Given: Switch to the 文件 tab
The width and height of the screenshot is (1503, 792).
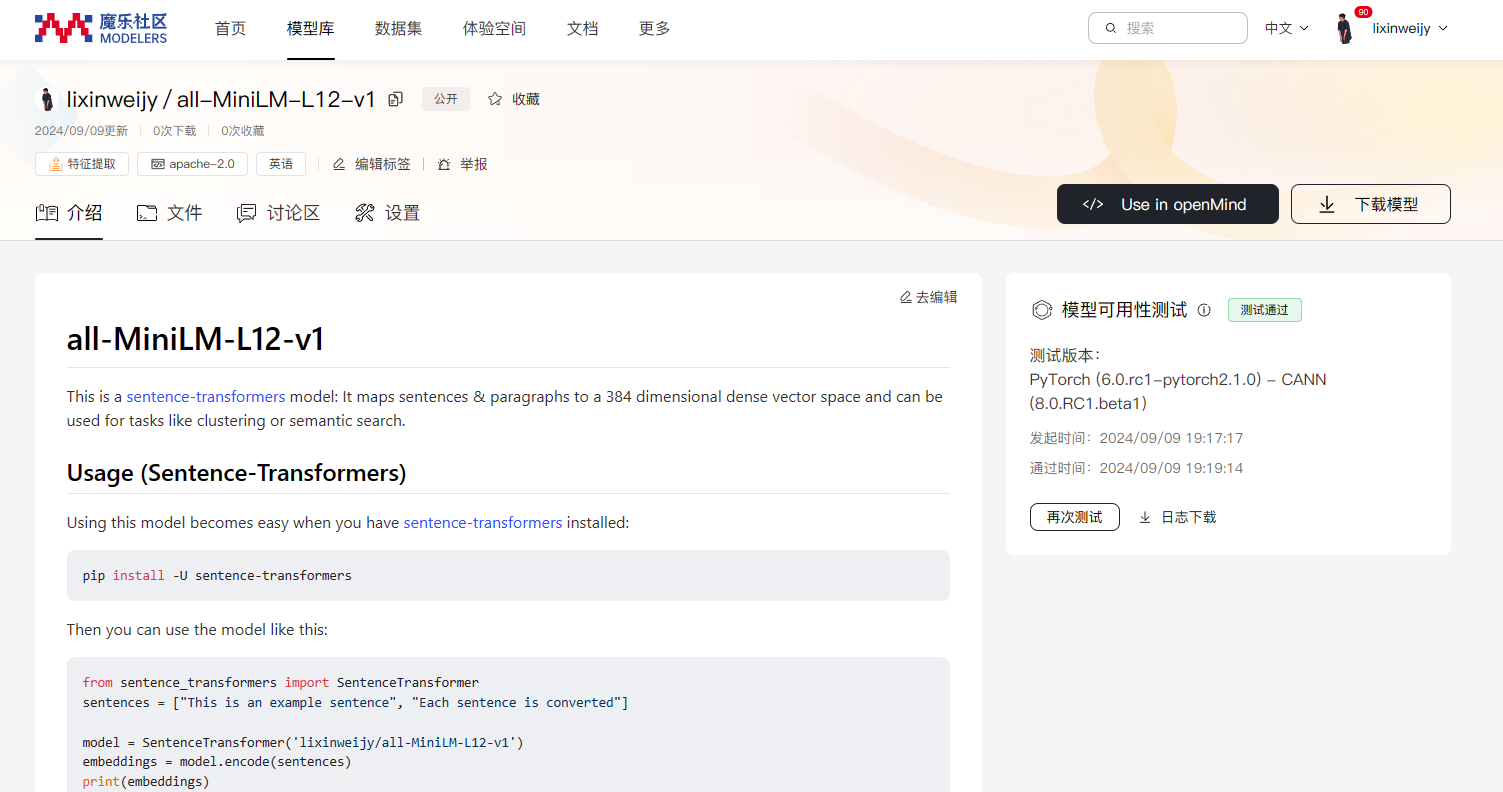Looking at the screenshot, I should point(169,212).
